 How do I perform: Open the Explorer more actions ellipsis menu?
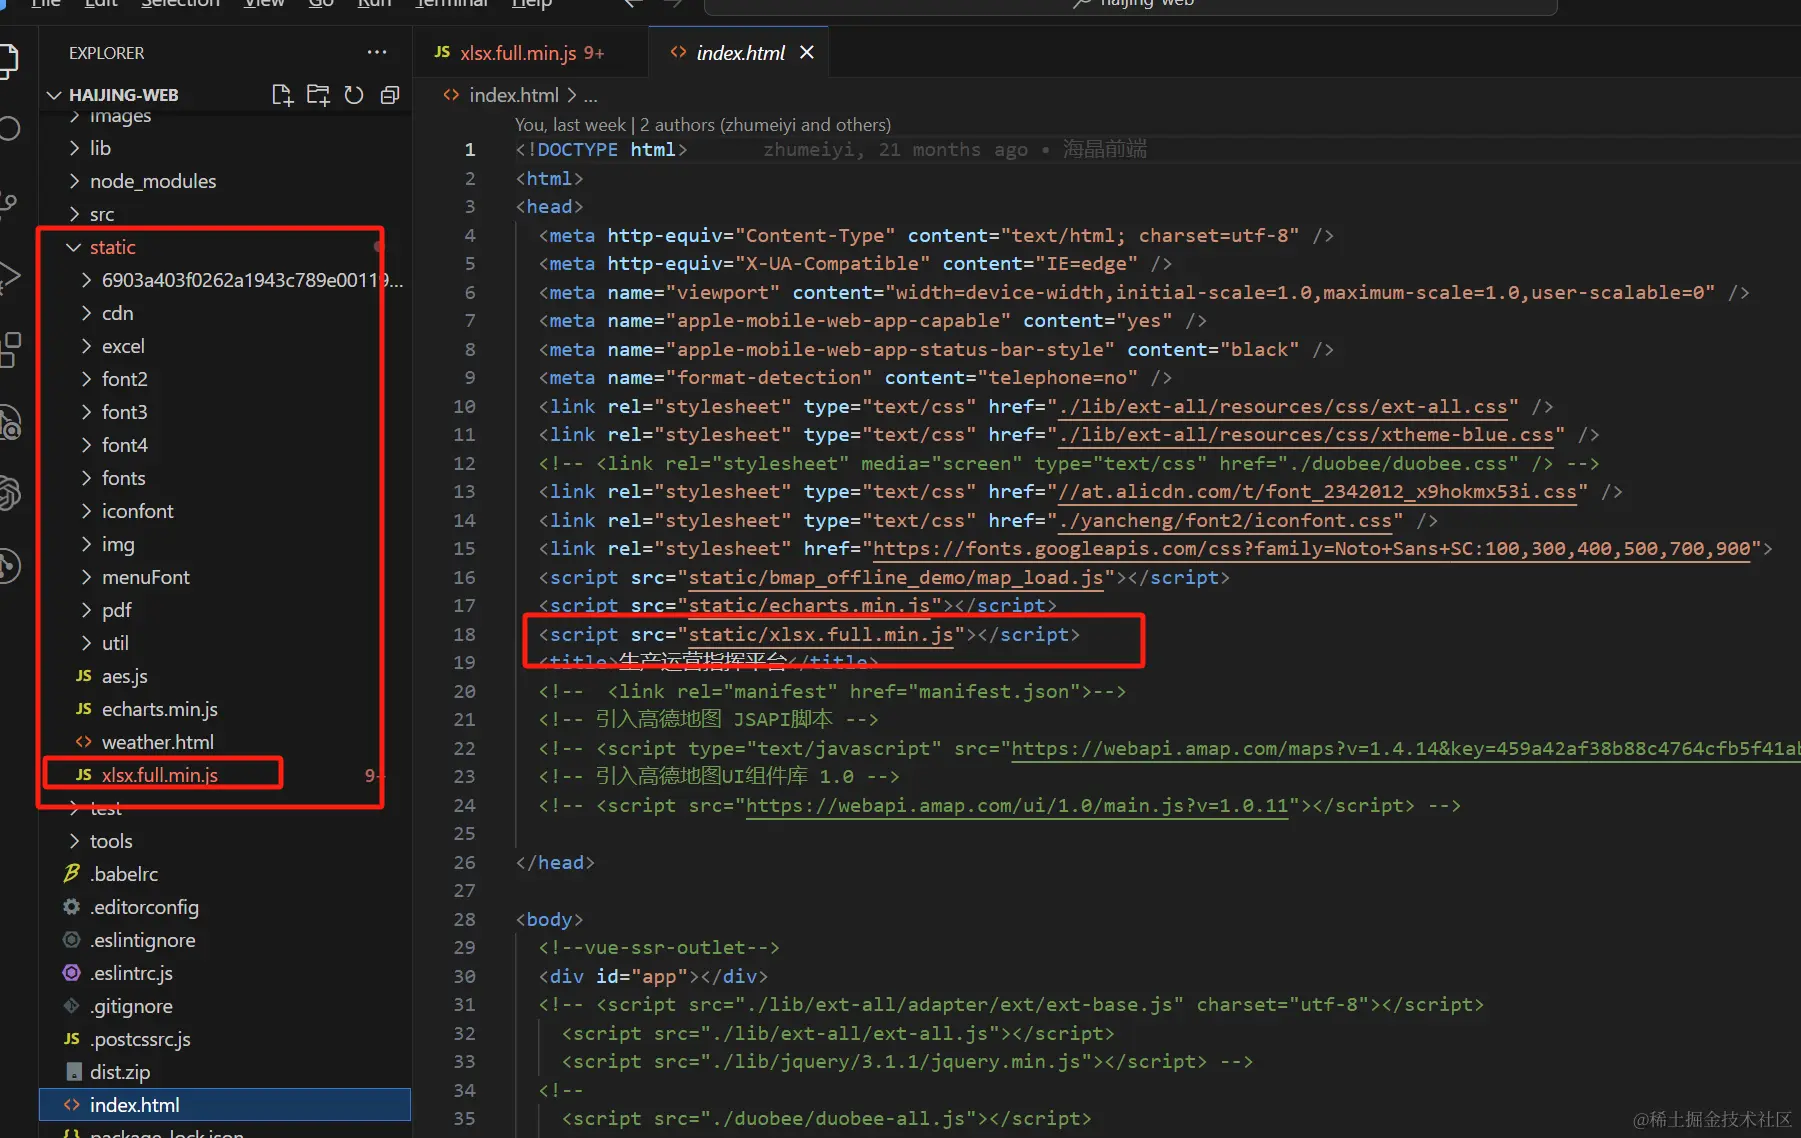(x=377, y=52)
